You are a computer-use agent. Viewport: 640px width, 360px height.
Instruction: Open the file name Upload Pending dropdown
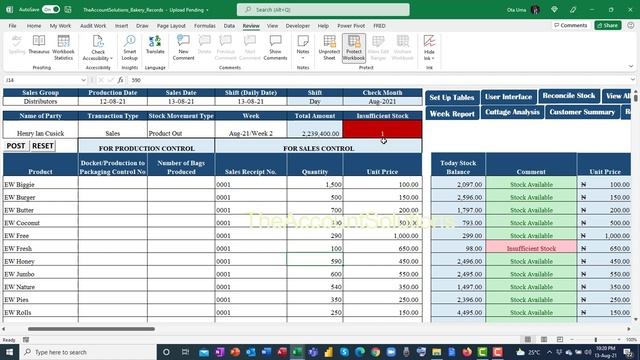coord(207,10)
